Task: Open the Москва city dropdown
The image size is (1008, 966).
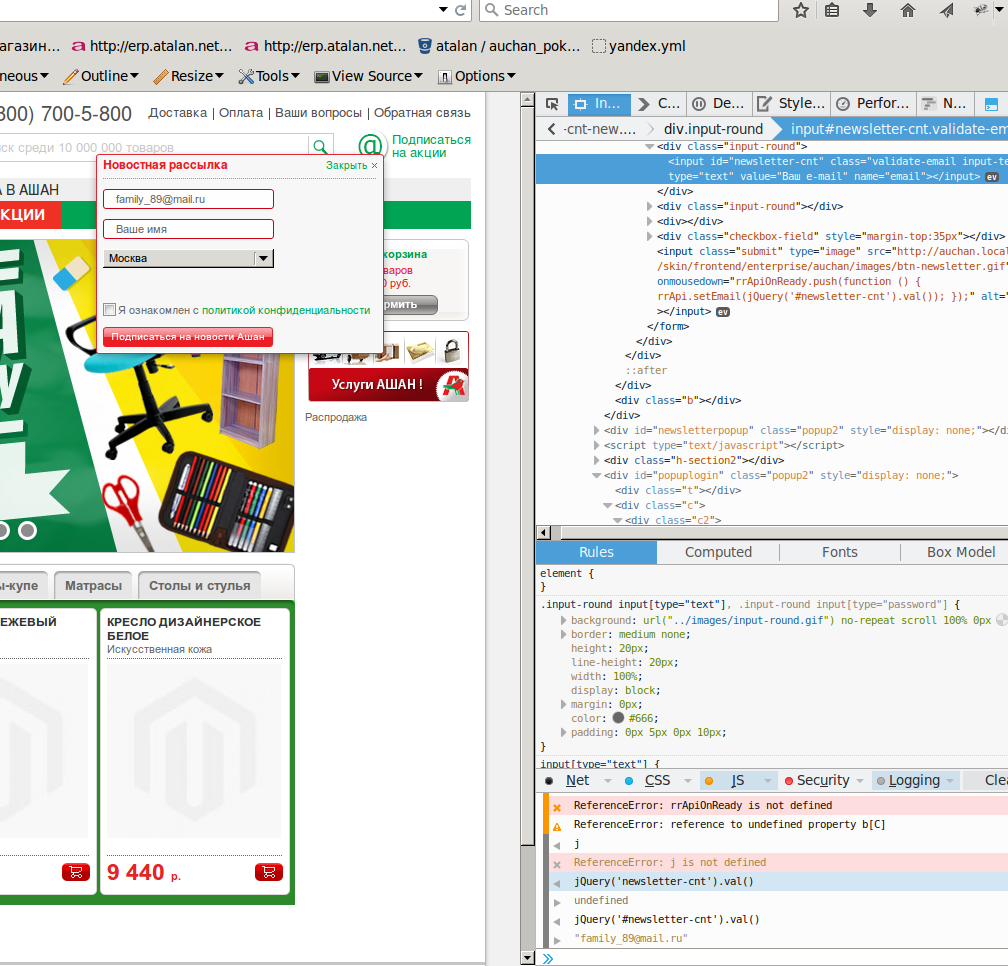Action: tap(188, 258)
